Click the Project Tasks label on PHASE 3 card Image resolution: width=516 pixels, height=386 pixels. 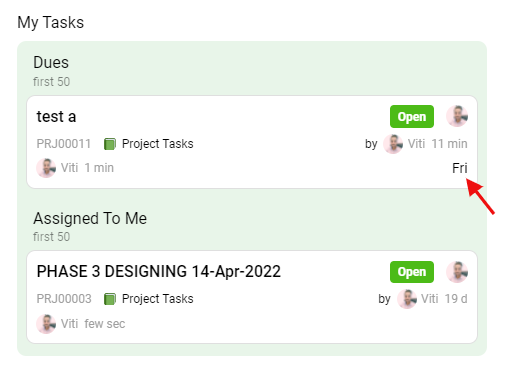point(158,299)
